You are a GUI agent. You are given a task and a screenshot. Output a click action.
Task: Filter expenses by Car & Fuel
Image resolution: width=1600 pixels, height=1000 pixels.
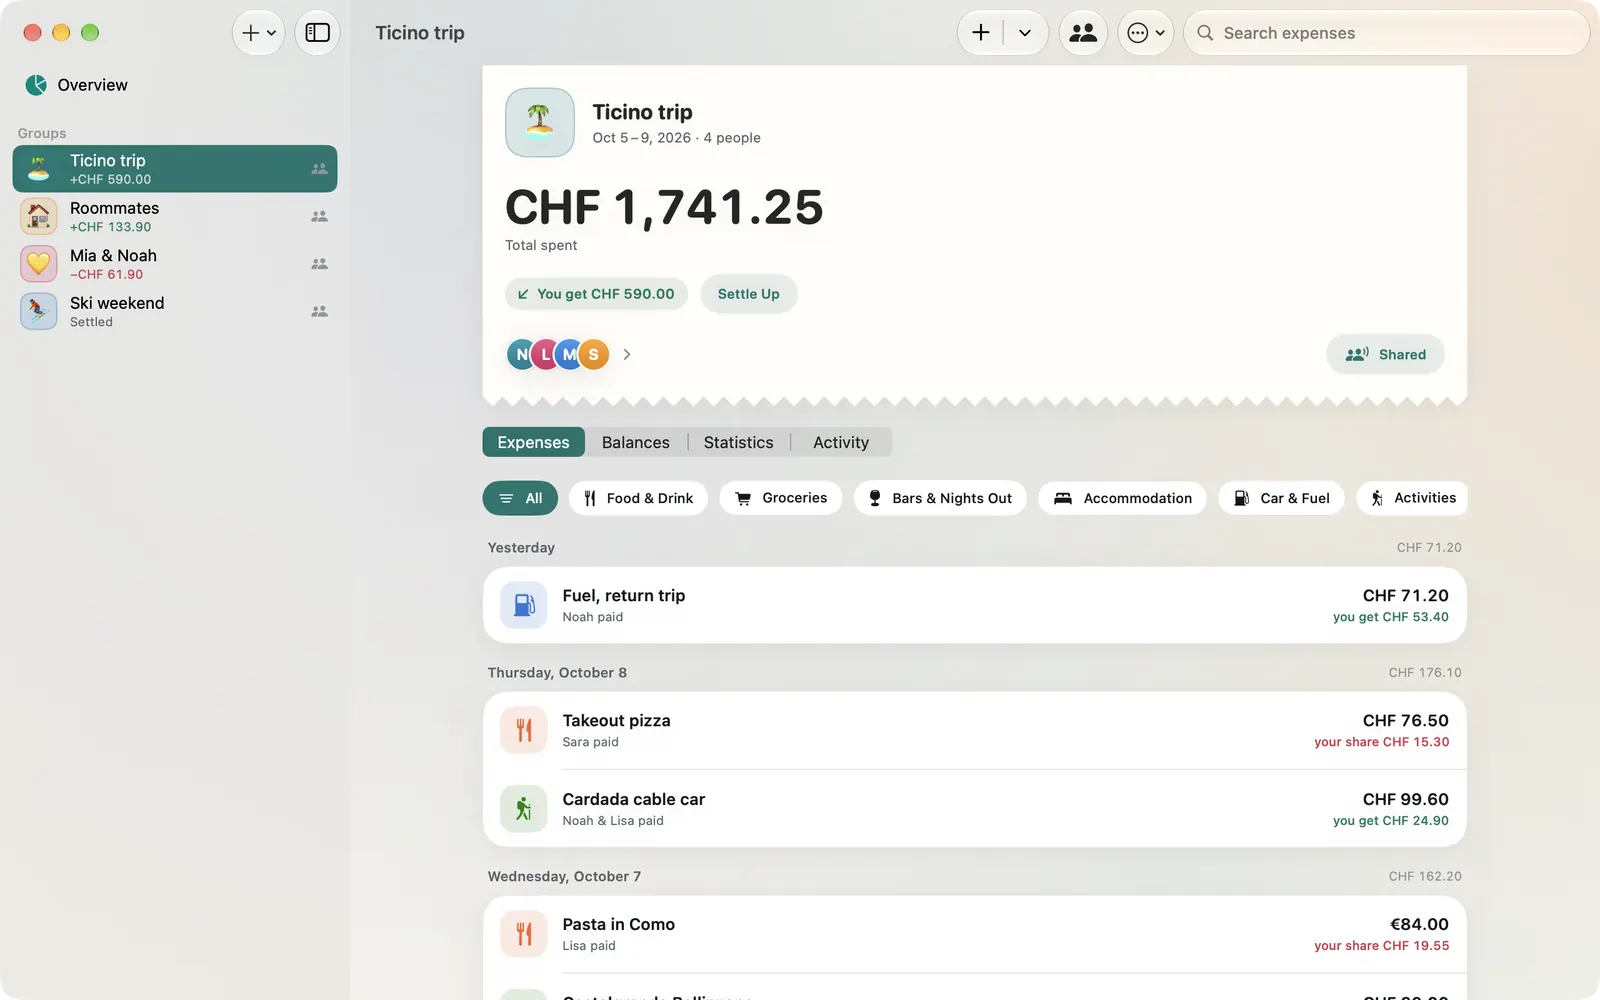pos(1281,498)
